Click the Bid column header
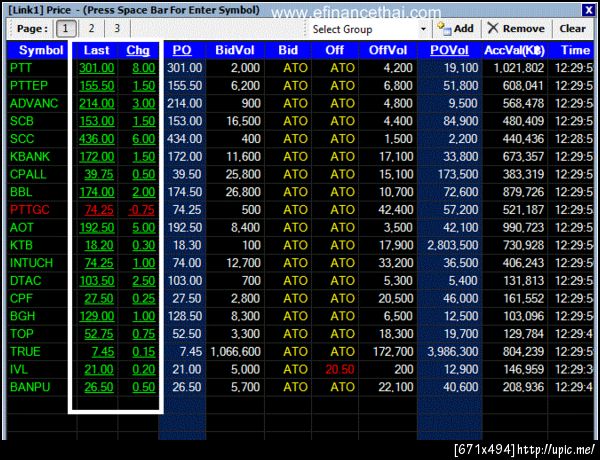 (288, 50)
